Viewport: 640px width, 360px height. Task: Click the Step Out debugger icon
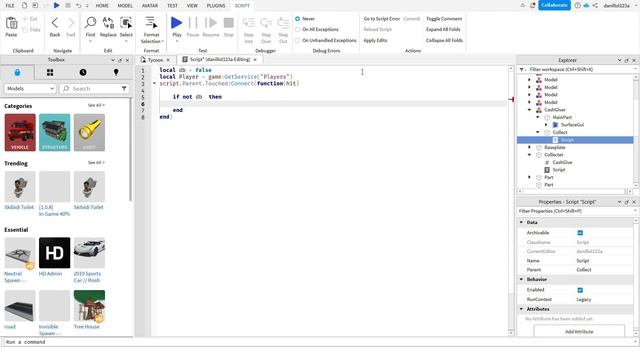click(283, 23)
